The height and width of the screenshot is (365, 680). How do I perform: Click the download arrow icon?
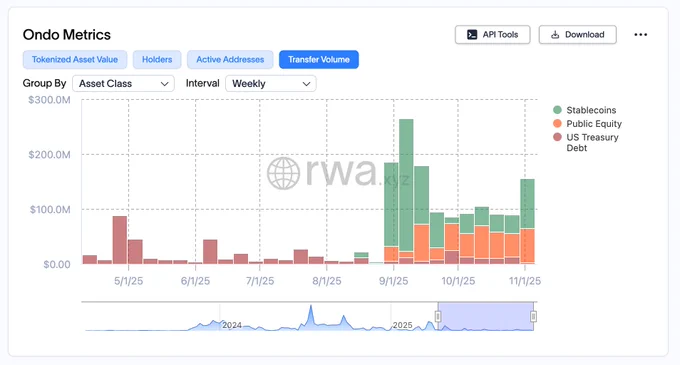[555, 35]
